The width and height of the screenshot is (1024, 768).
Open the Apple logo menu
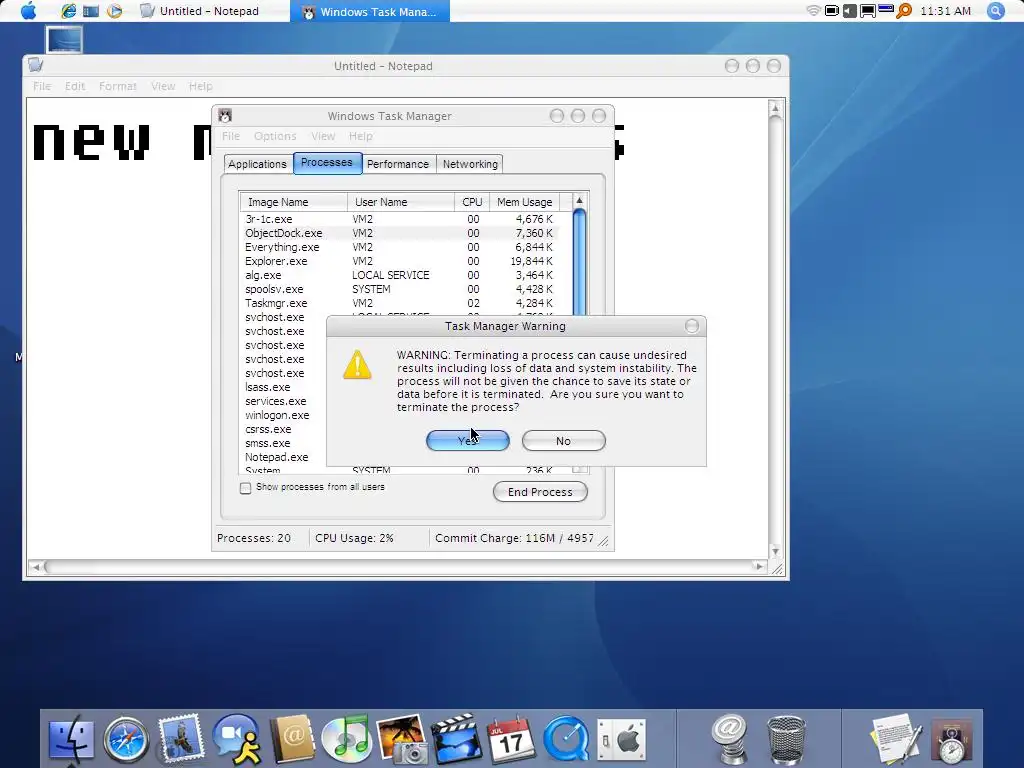28,10
